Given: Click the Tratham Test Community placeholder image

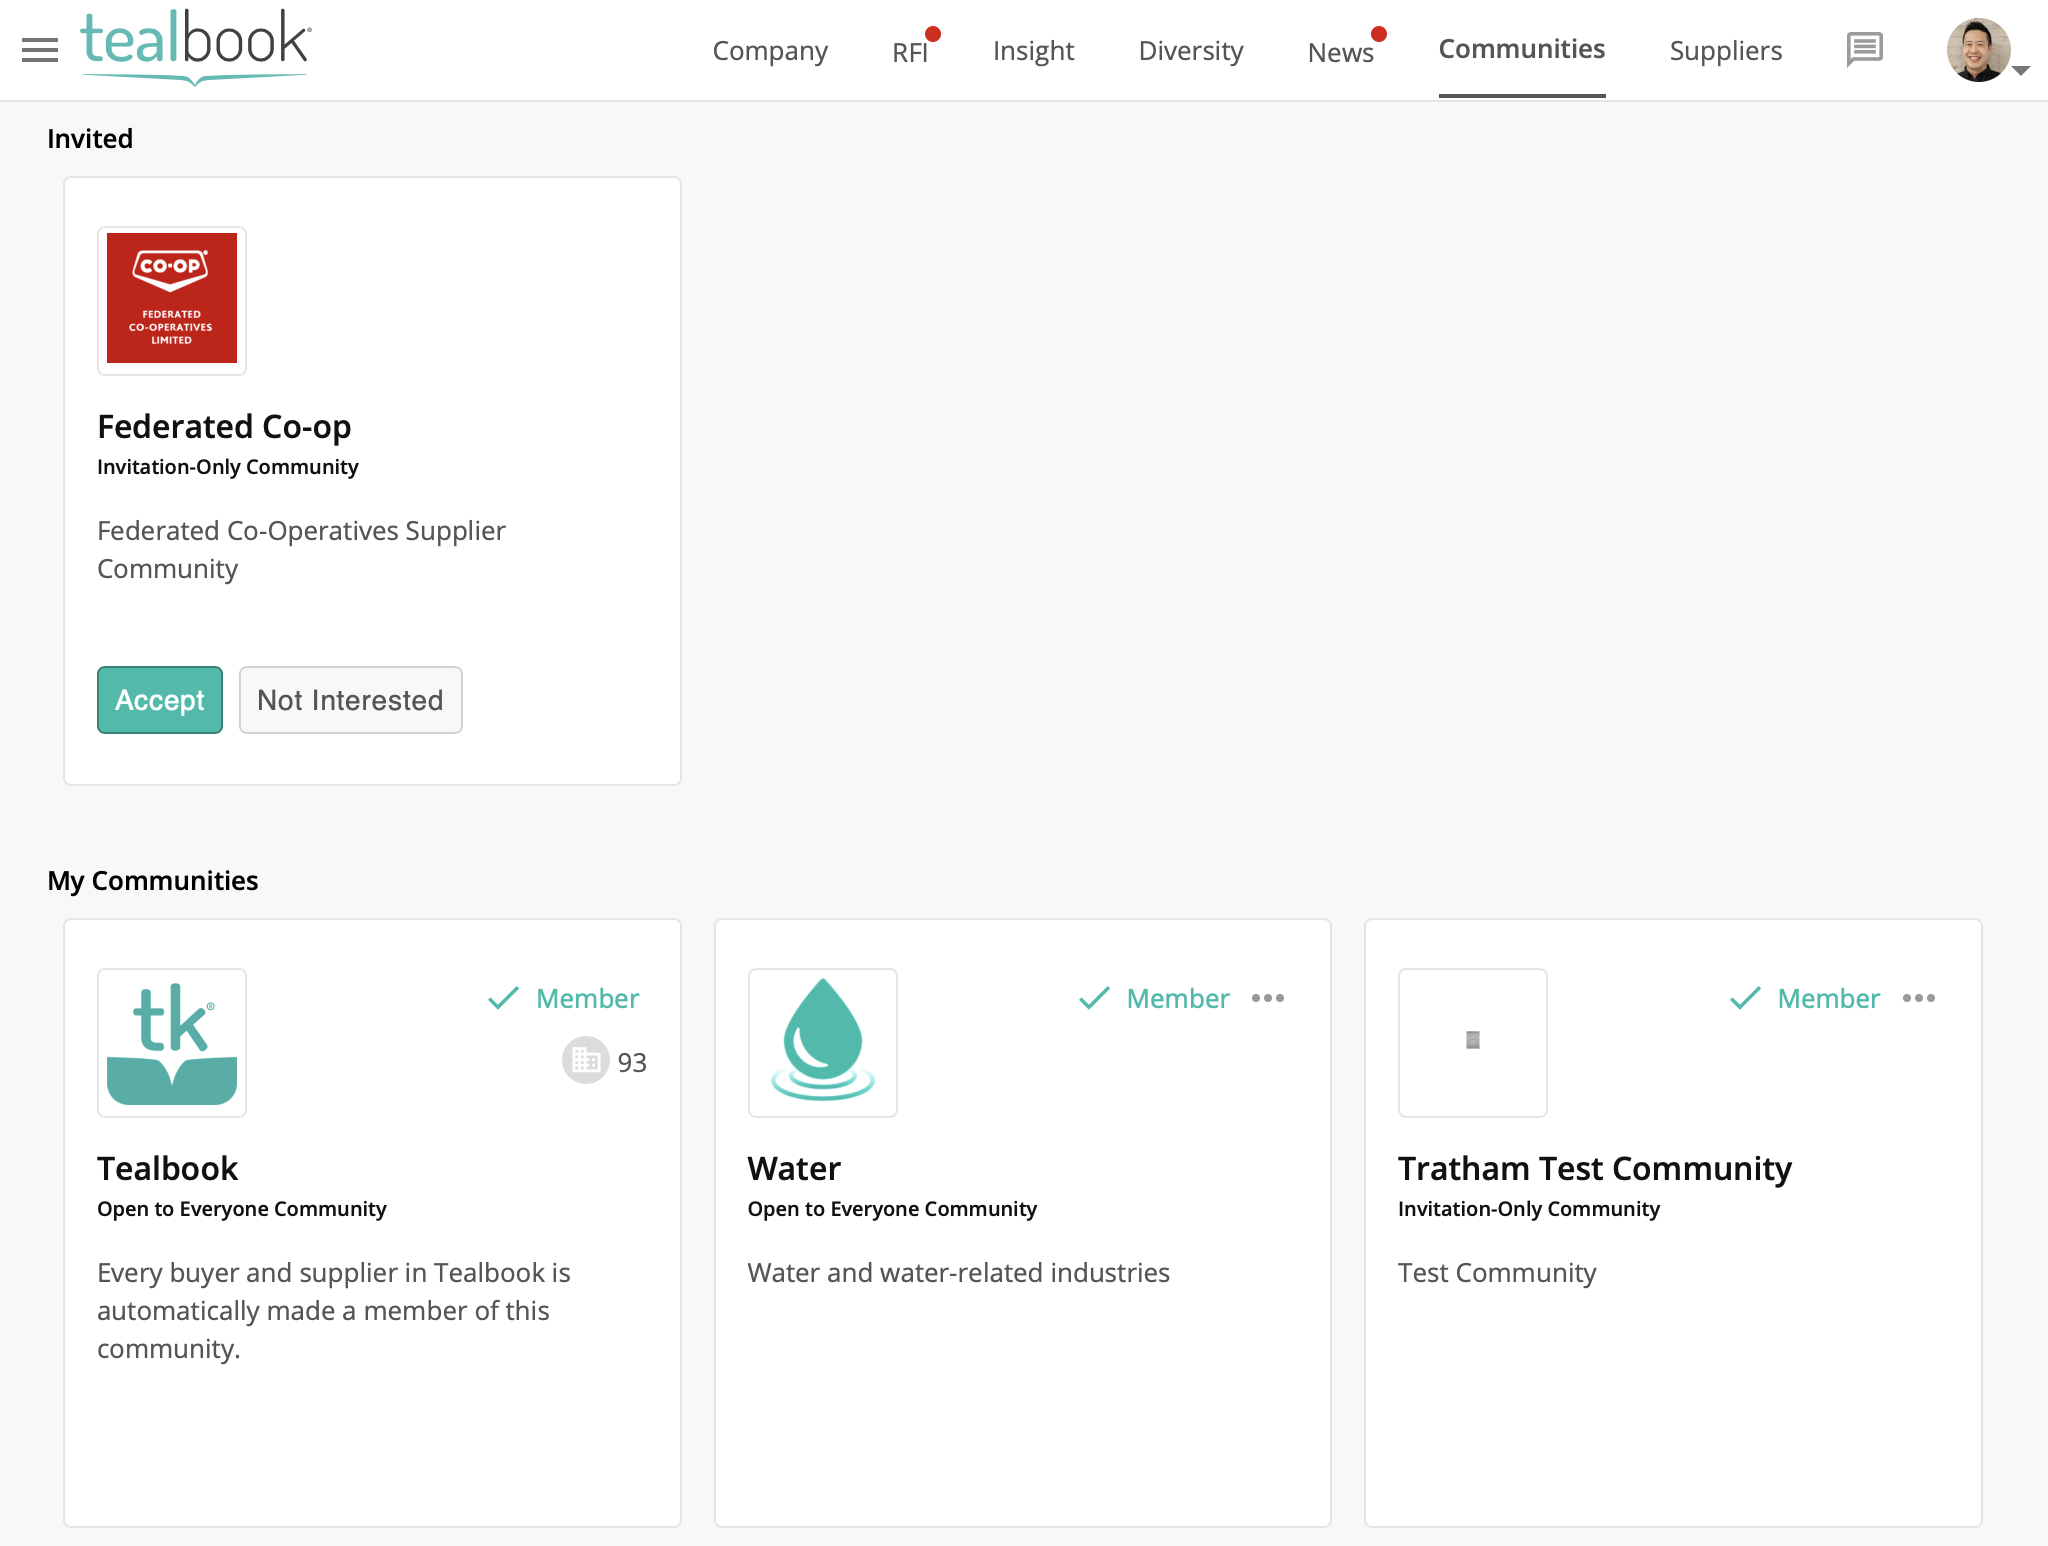Looking at the screenshot, I should (x=1472, y=1042).
